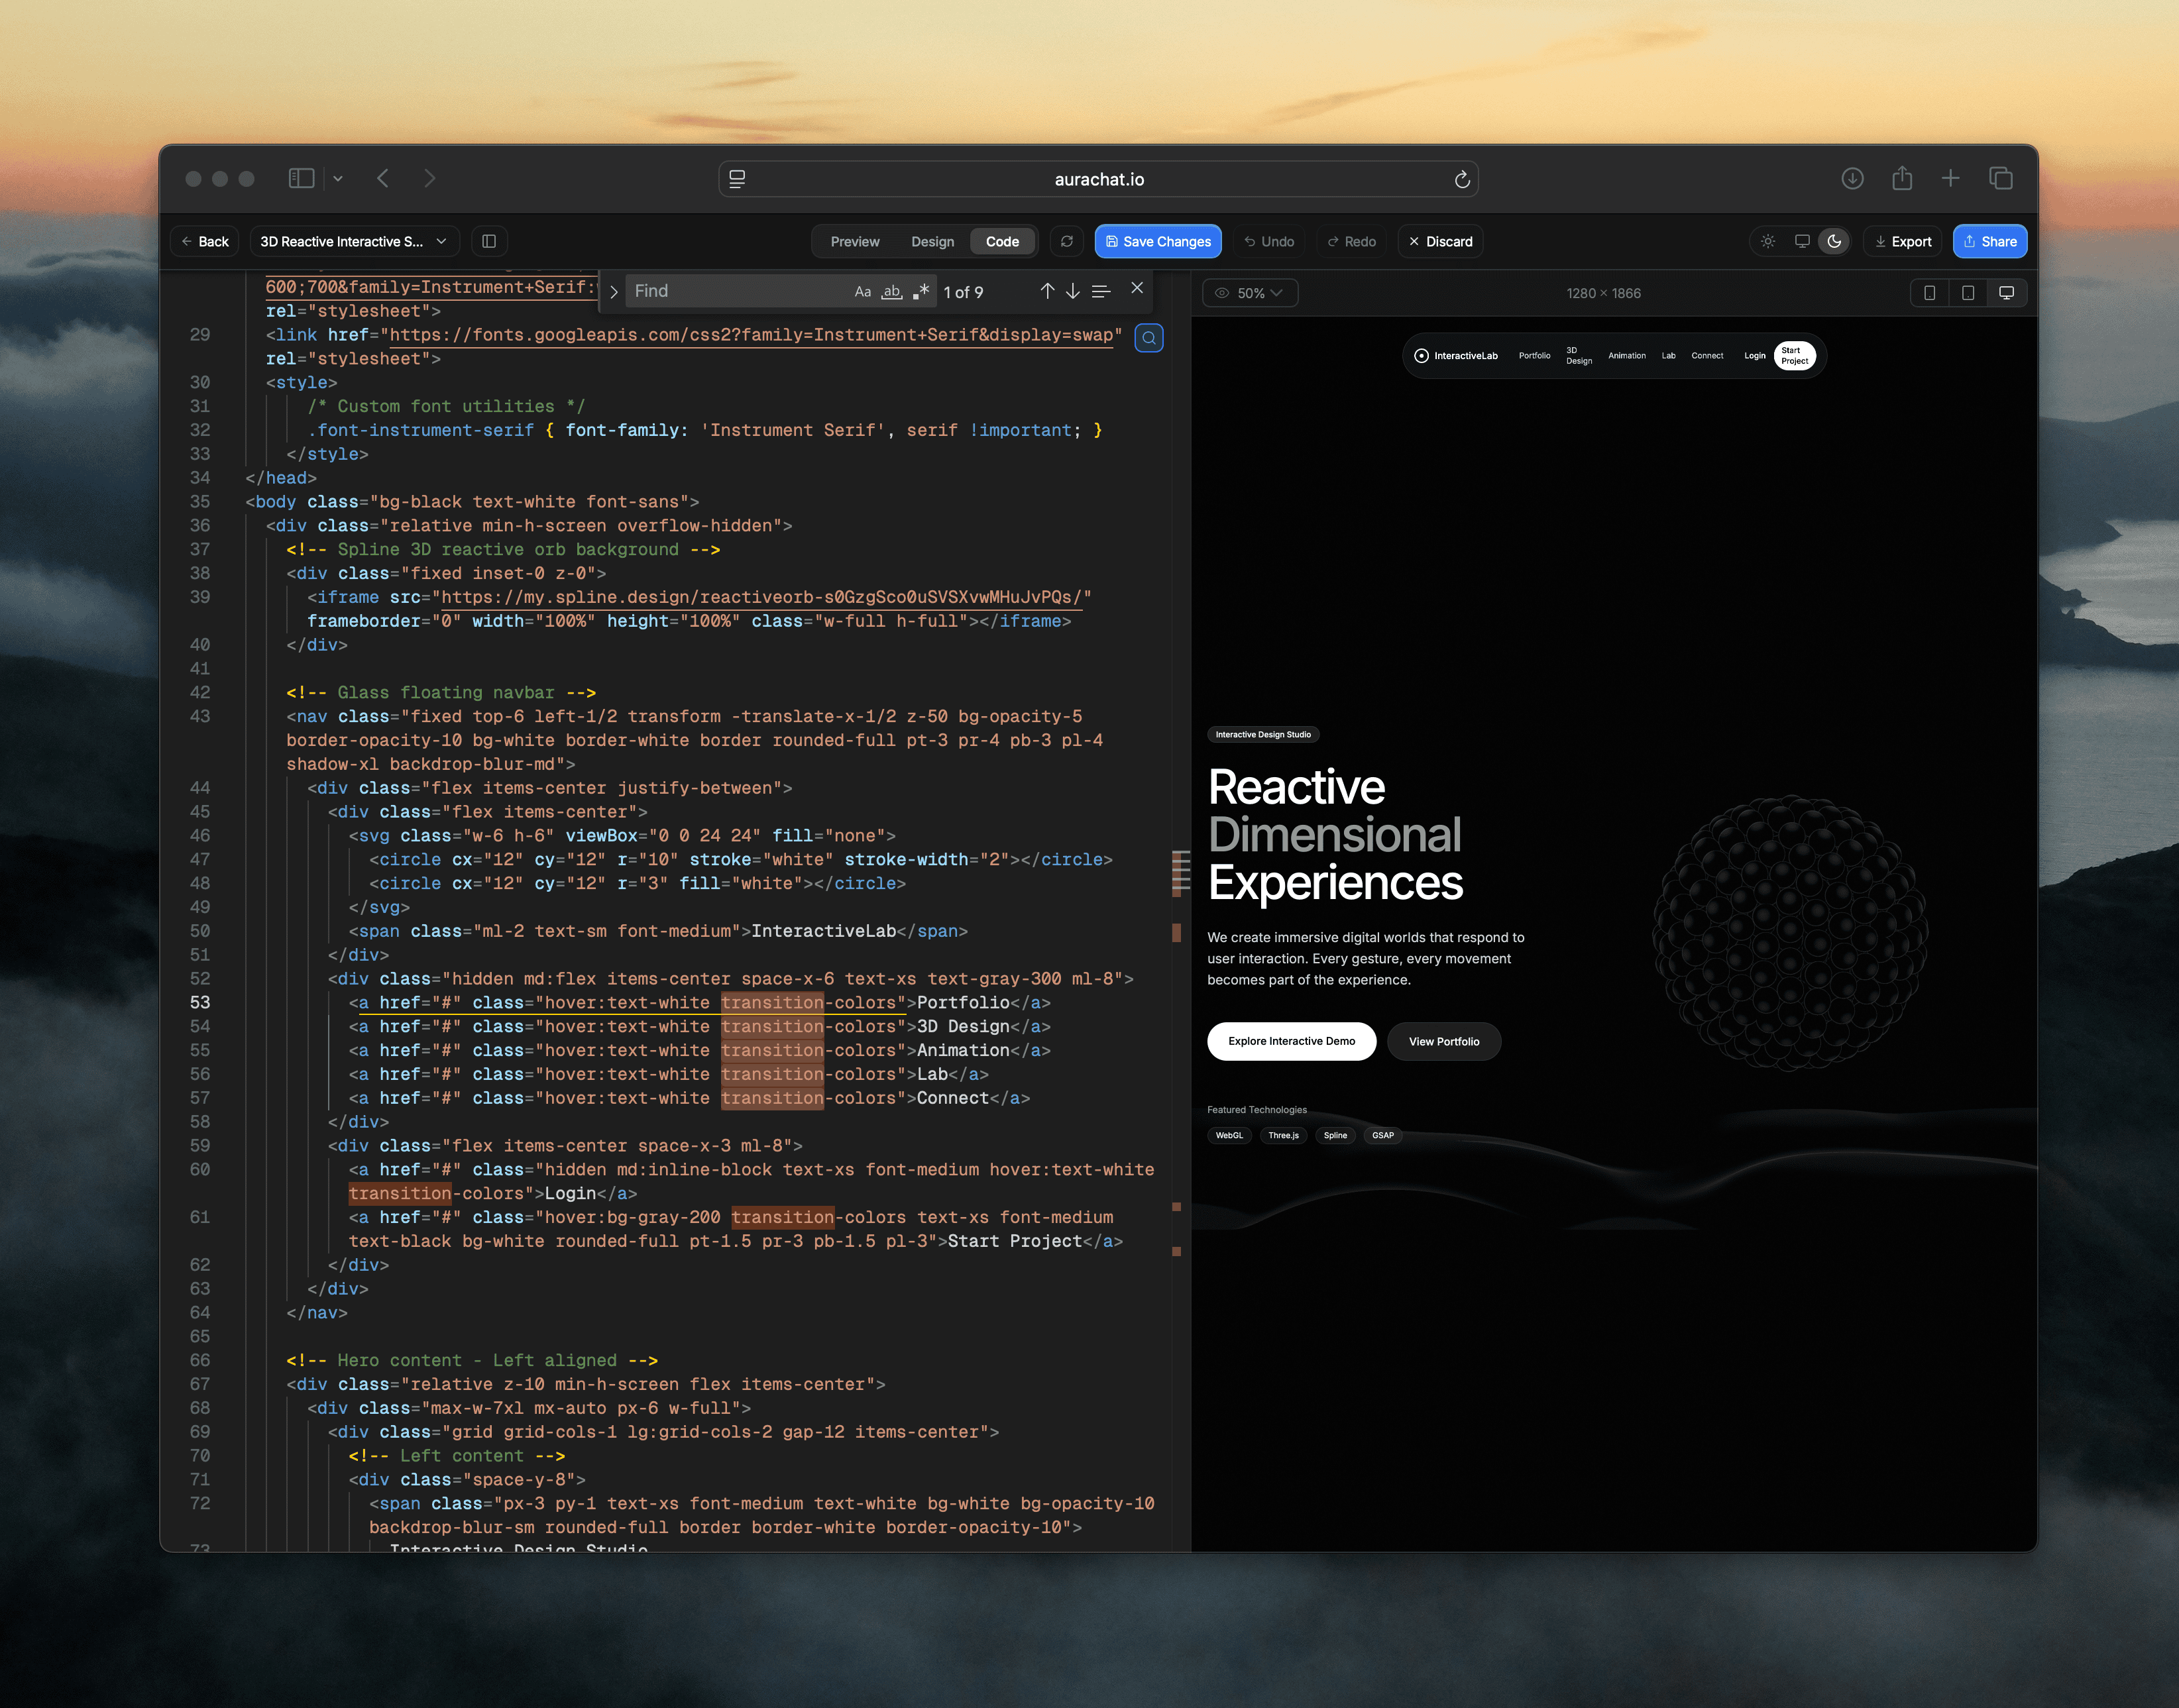The height and width of the screenshot is (1708, 2179).
Task: Switch to the Preview tab
Action: 855,241
